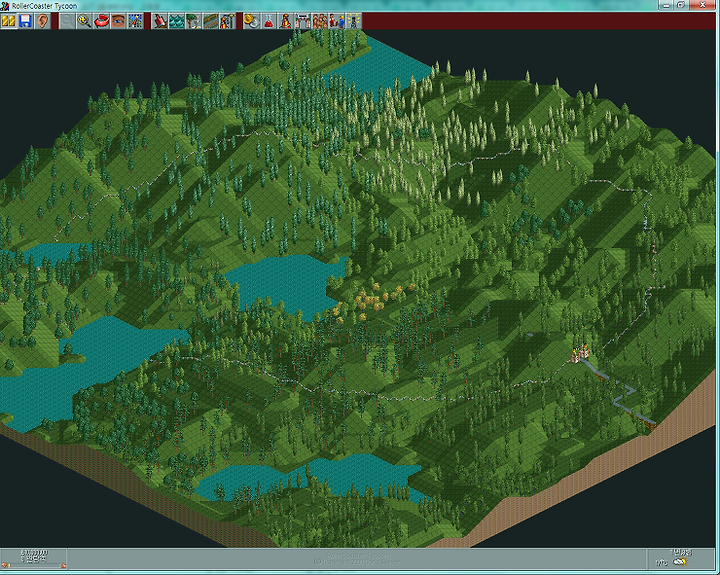
Task: Click the greyed-out zoom out magnifier
Action: pos(67,21)
